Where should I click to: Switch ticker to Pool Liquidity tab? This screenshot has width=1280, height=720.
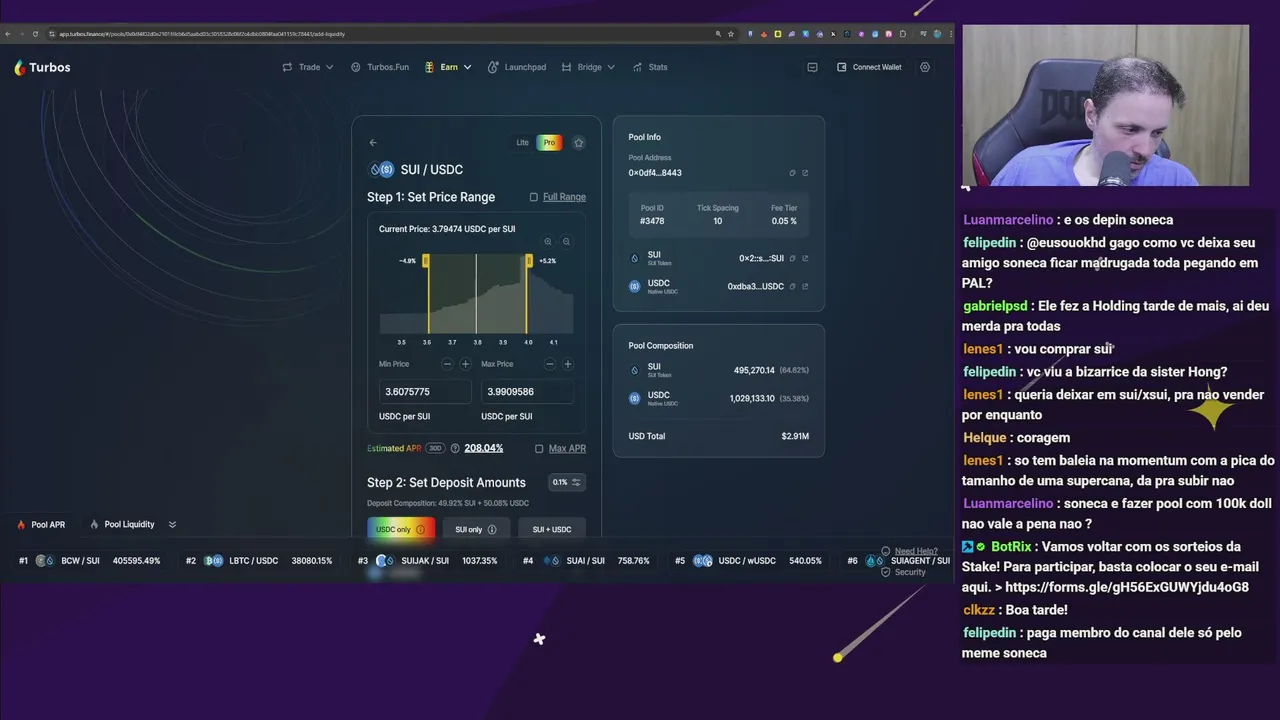click(122, 524)
